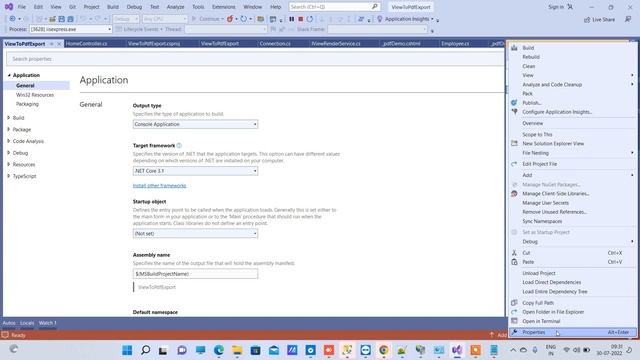The height and width of the screenshot is (360, 640).
Task: Click the feedback icon at top right
Action: pos(628,19)
